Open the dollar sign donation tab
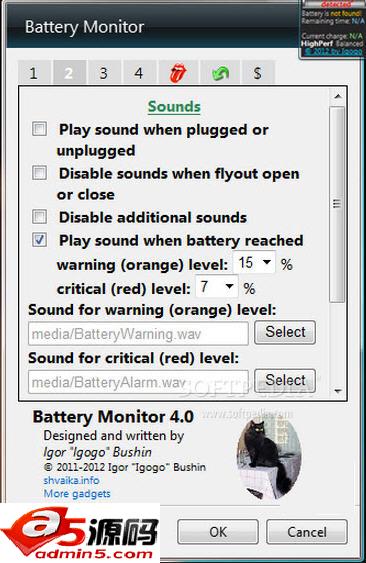 (257, 73)
